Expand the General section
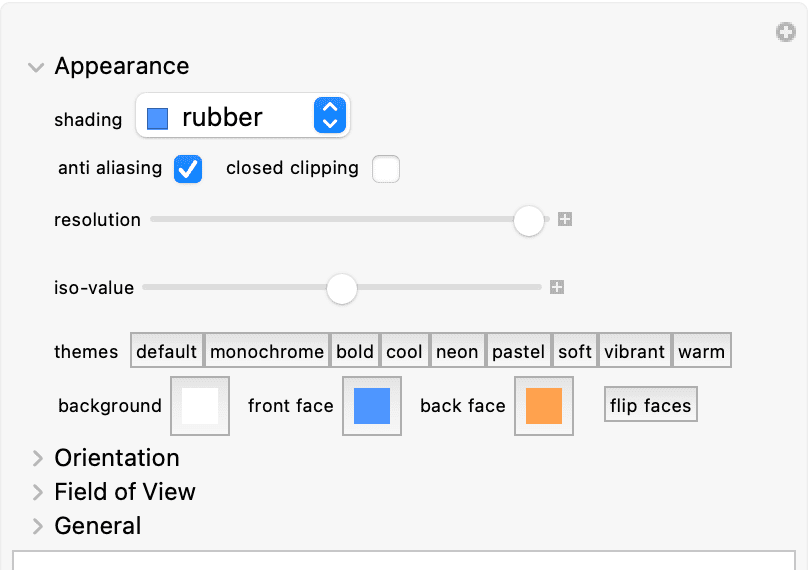Image resolution: width=808 pixels, height=570 pixels. click(38, 526)
